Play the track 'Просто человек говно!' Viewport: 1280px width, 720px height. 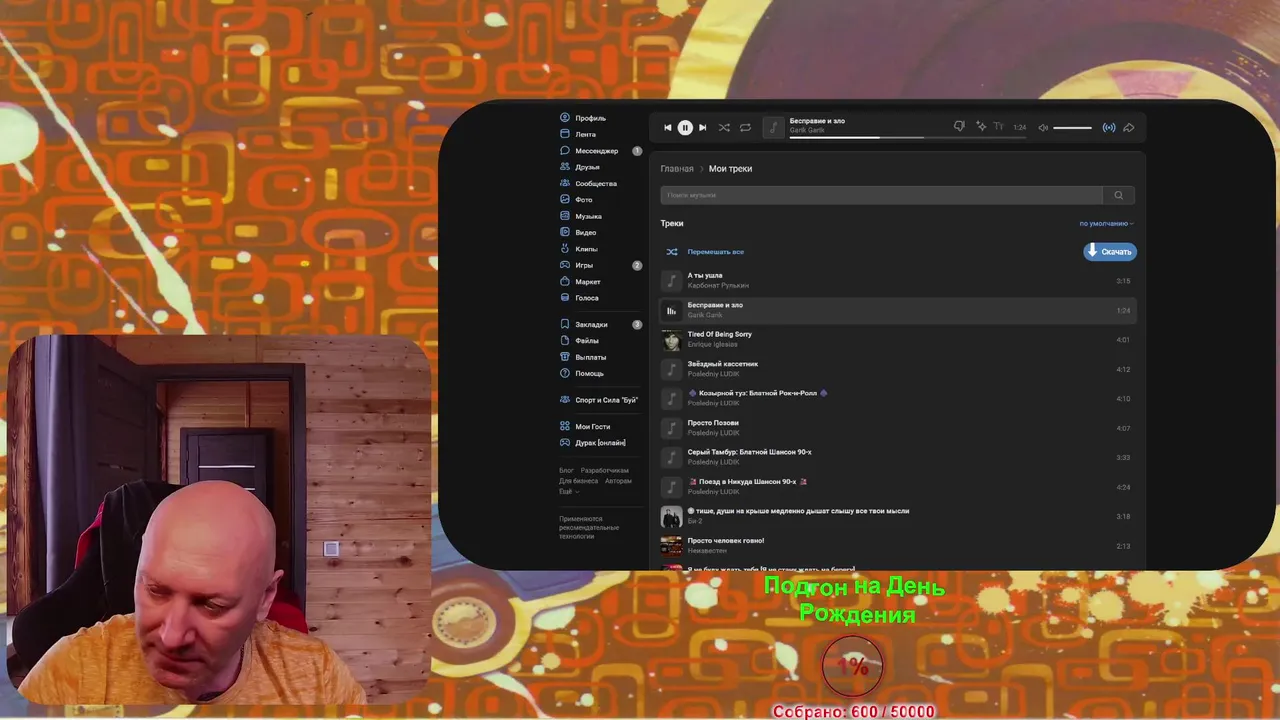897,546
